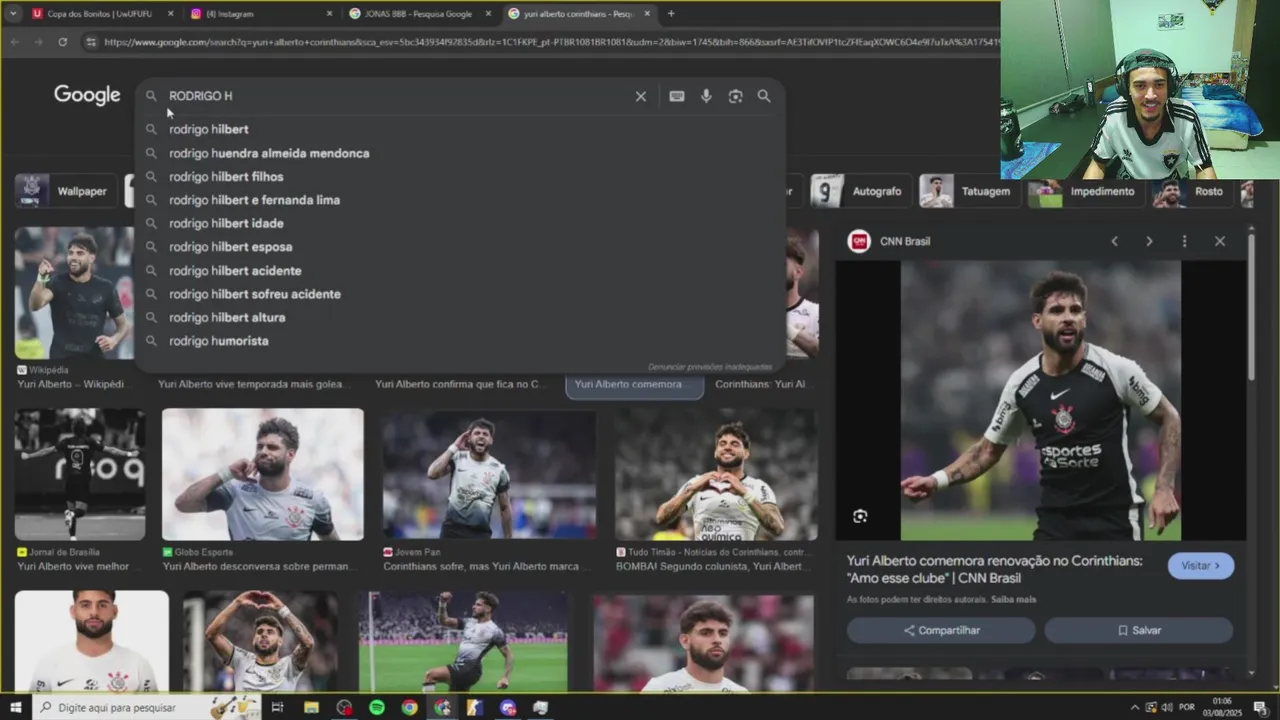1280x720 pixels.
Task: Choose suggestion rodrigo hilbert esposa
Action: click(460, 247)
